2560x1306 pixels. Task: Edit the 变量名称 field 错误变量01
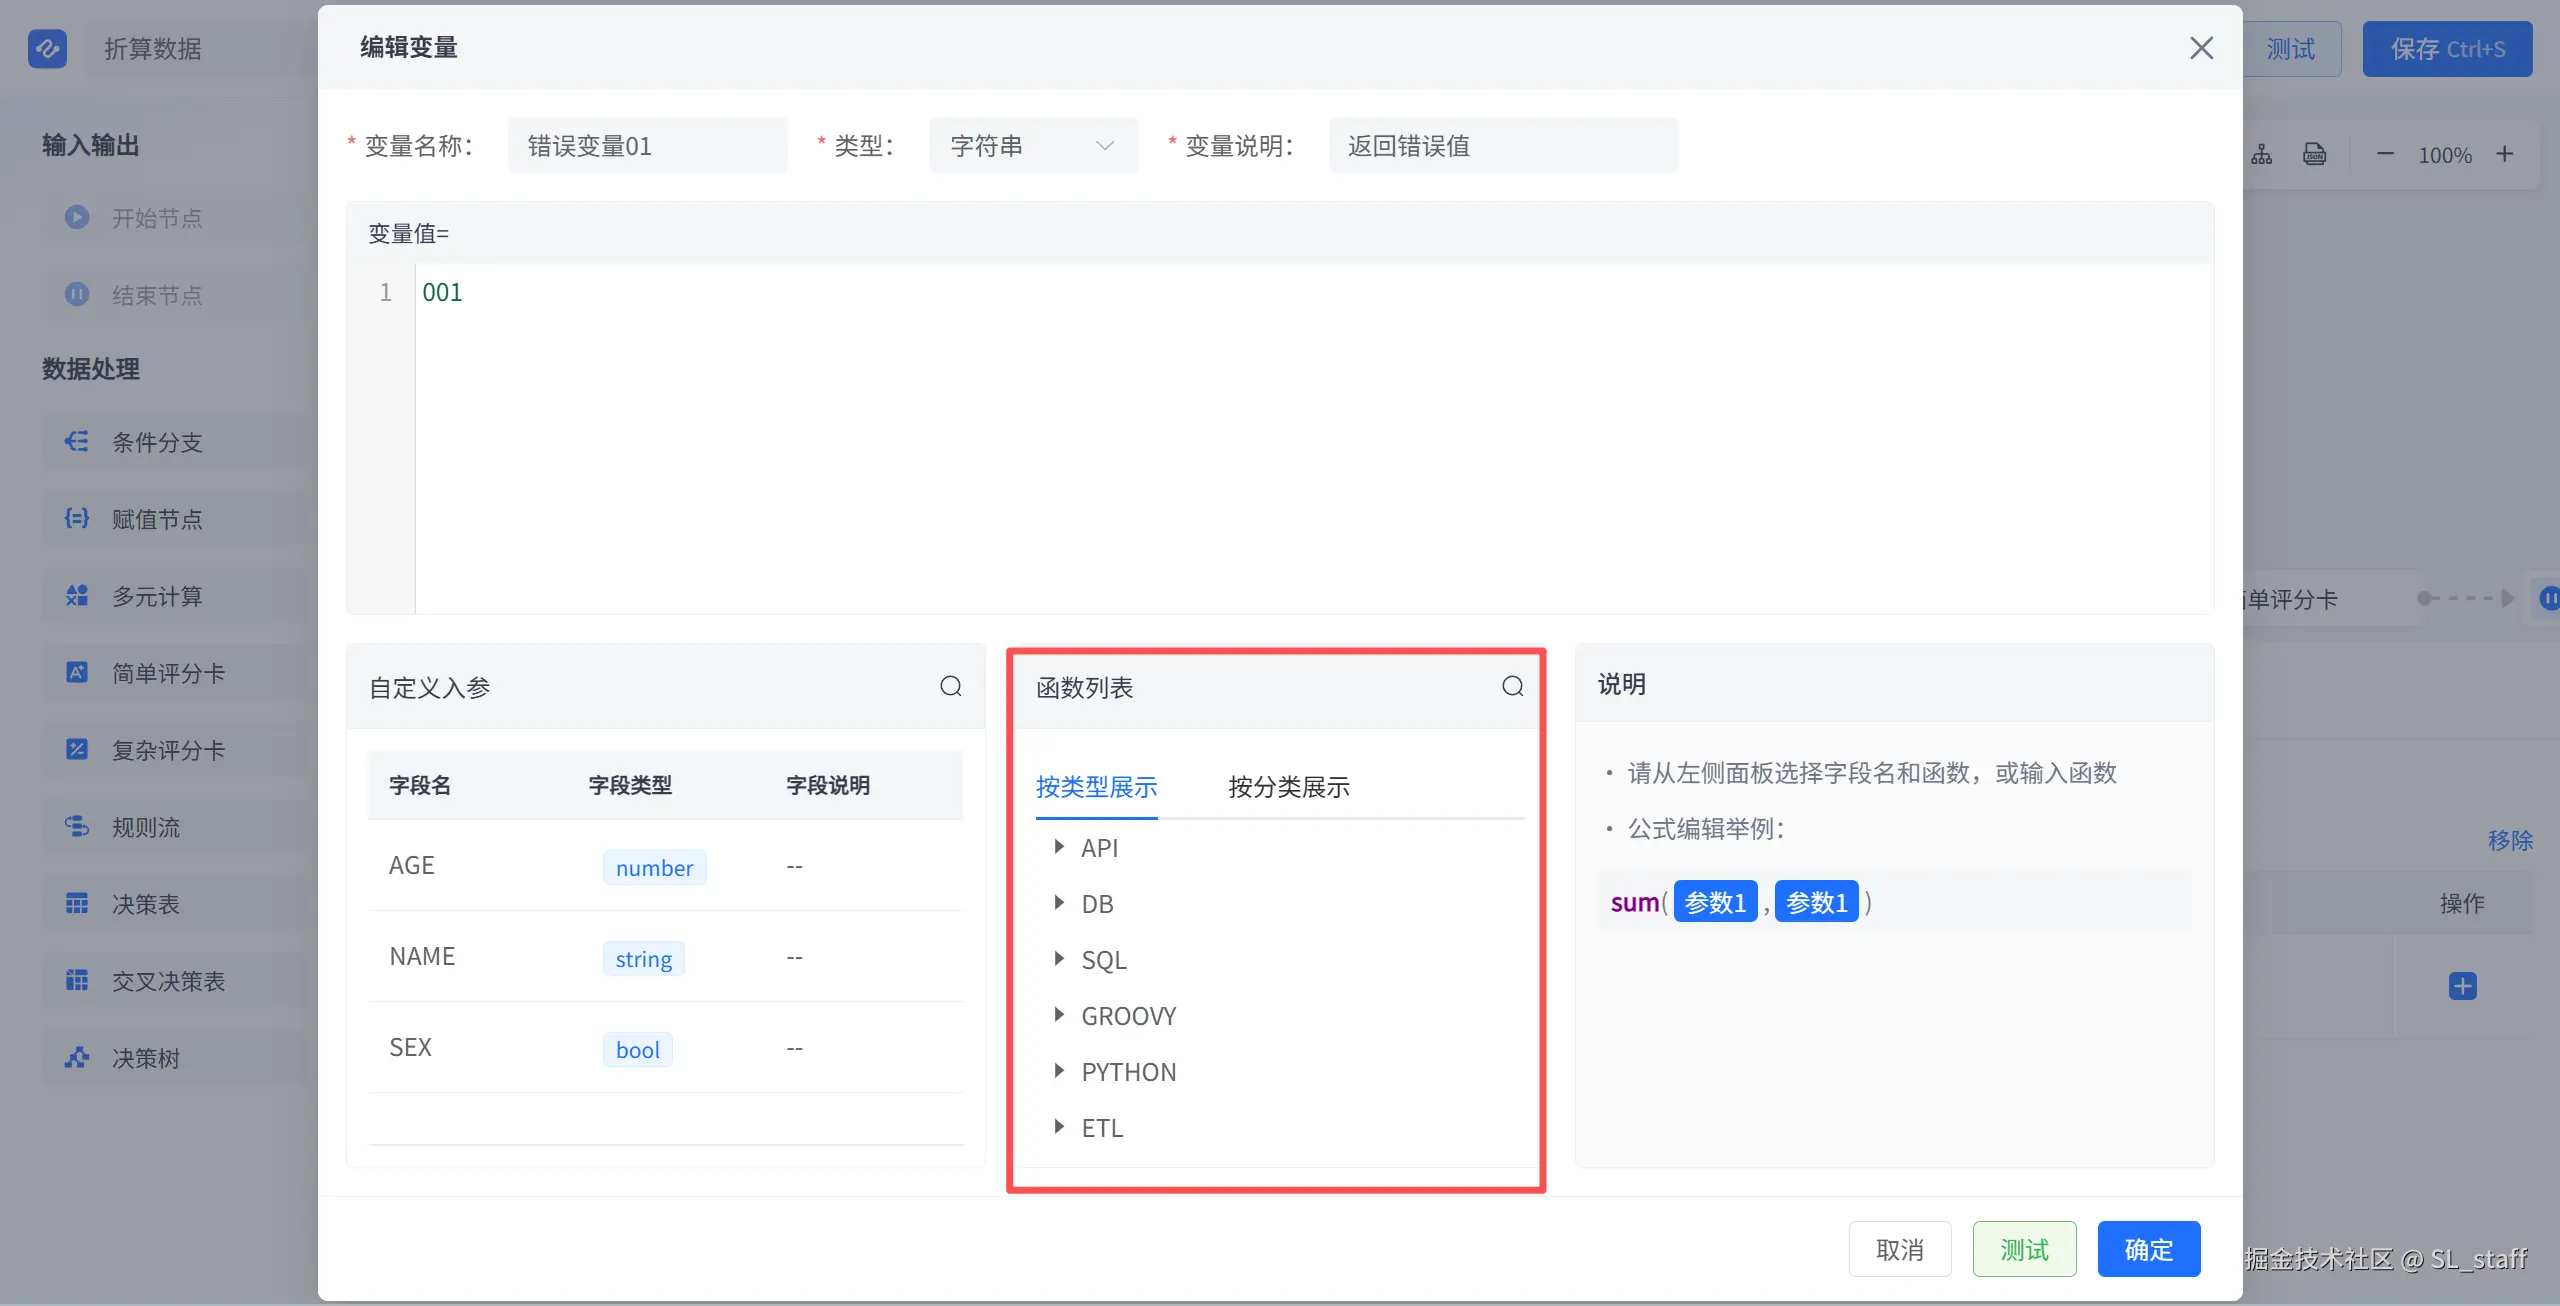click(x=648, y=146)
